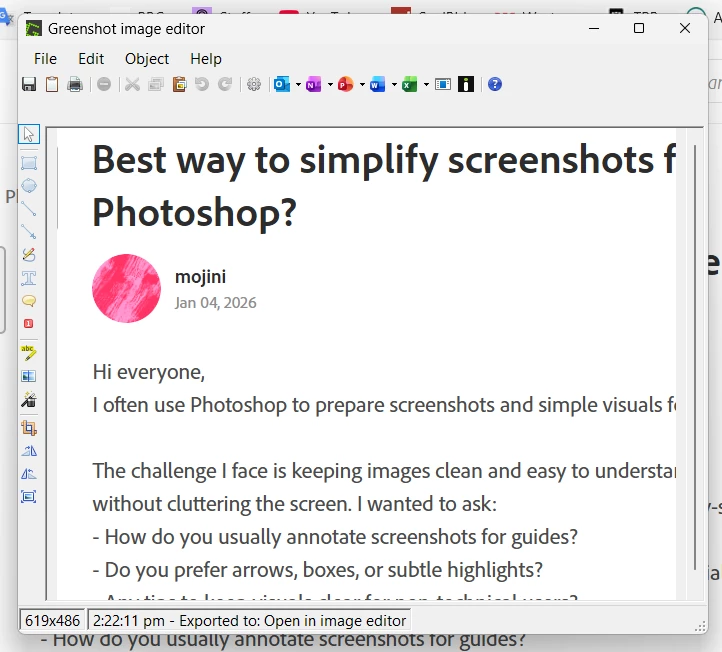Screen dimensions: 722x652
Task: Select the Draw line tool
Action: [x=29, y=209]
